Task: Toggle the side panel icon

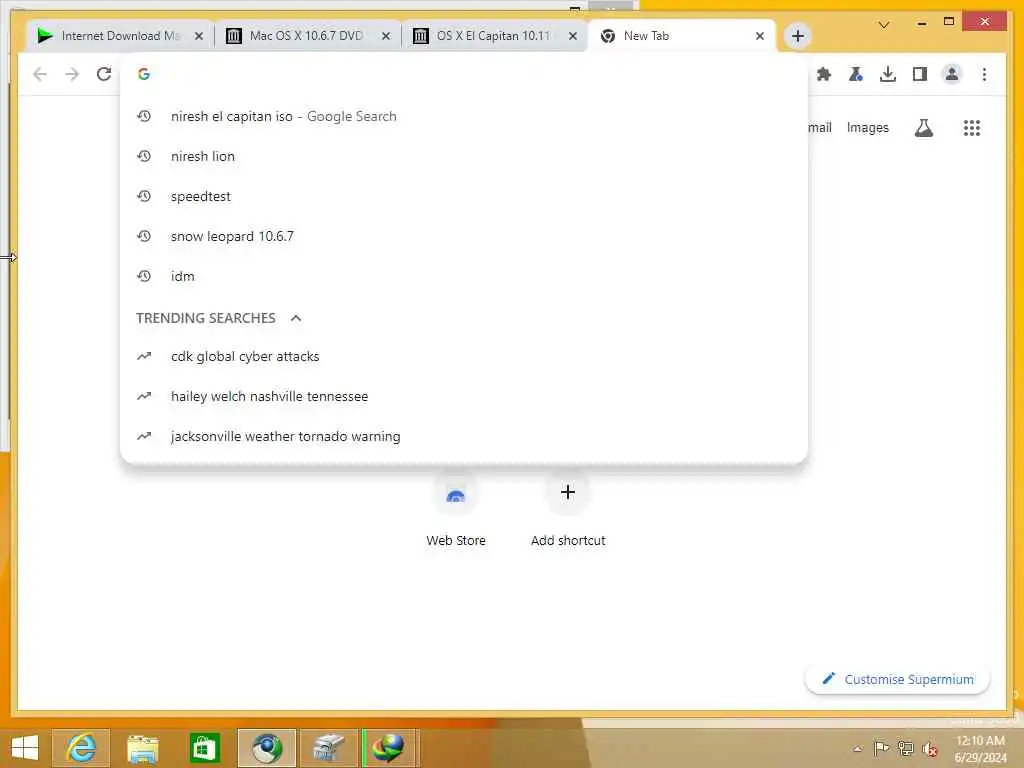Action: pyautogui.click(x=920, y=74)
